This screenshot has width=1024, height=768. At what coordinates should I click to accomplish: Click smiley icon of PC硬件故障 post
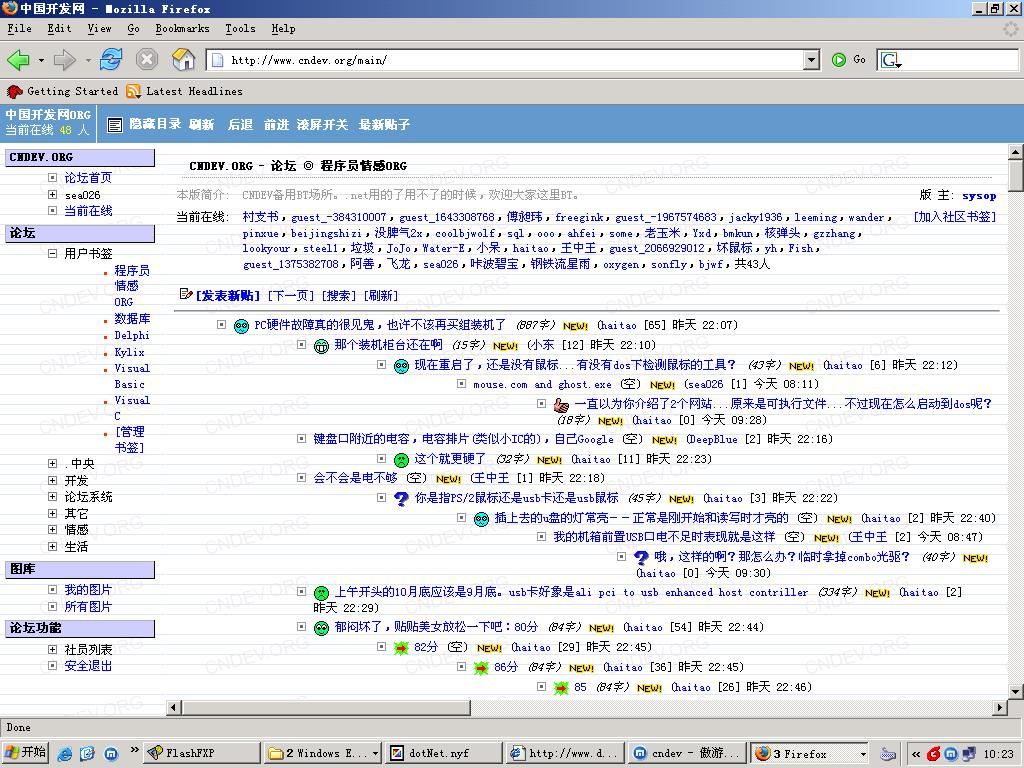click(x=242, y=326)
